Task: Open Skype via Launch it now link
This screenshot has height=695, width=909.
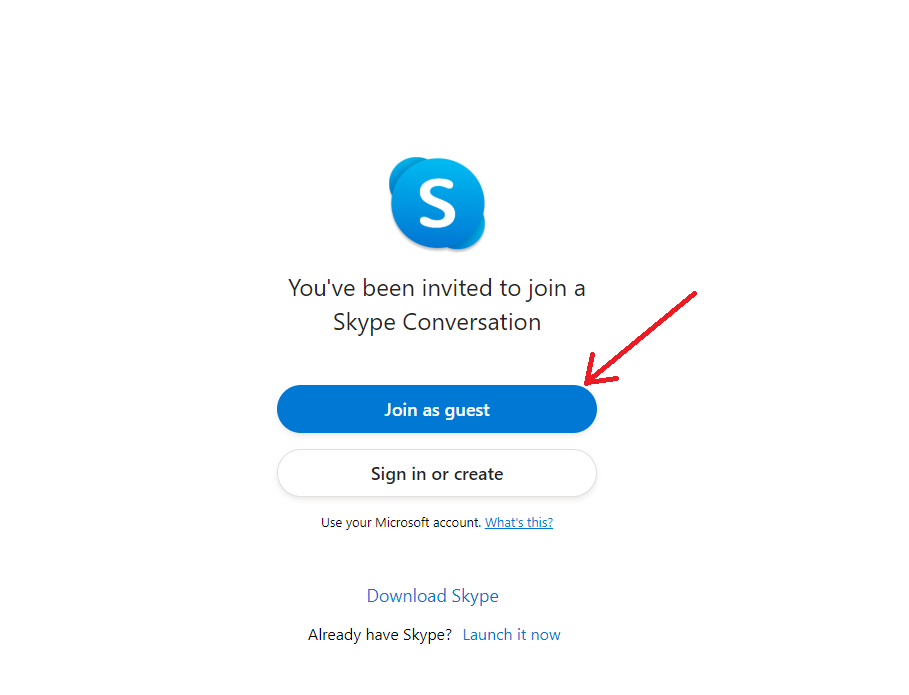Action: 511,635
